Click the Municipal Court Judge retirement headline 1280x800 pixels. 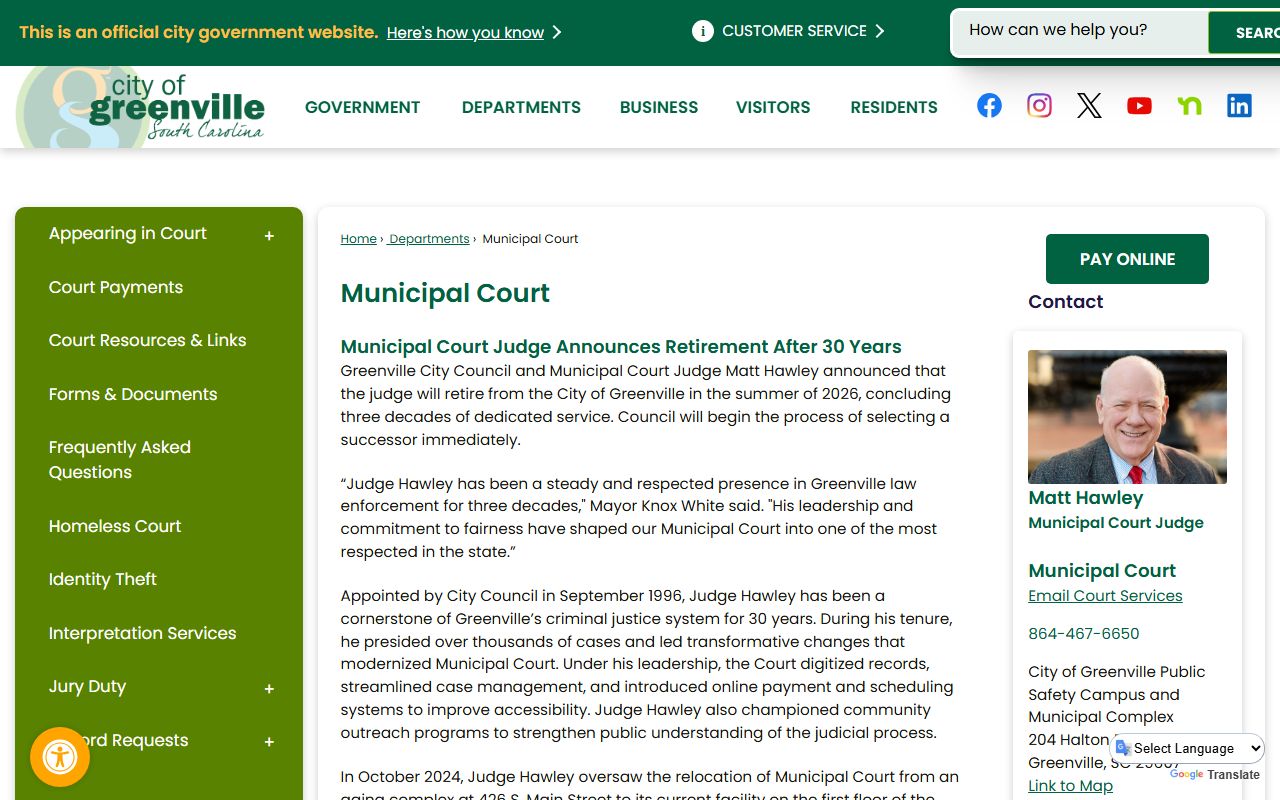(x=621, y=347)
